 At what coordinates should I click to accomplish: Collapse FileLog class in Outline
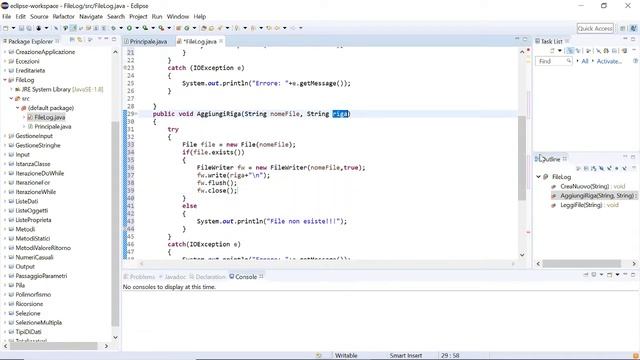[538, 177]
